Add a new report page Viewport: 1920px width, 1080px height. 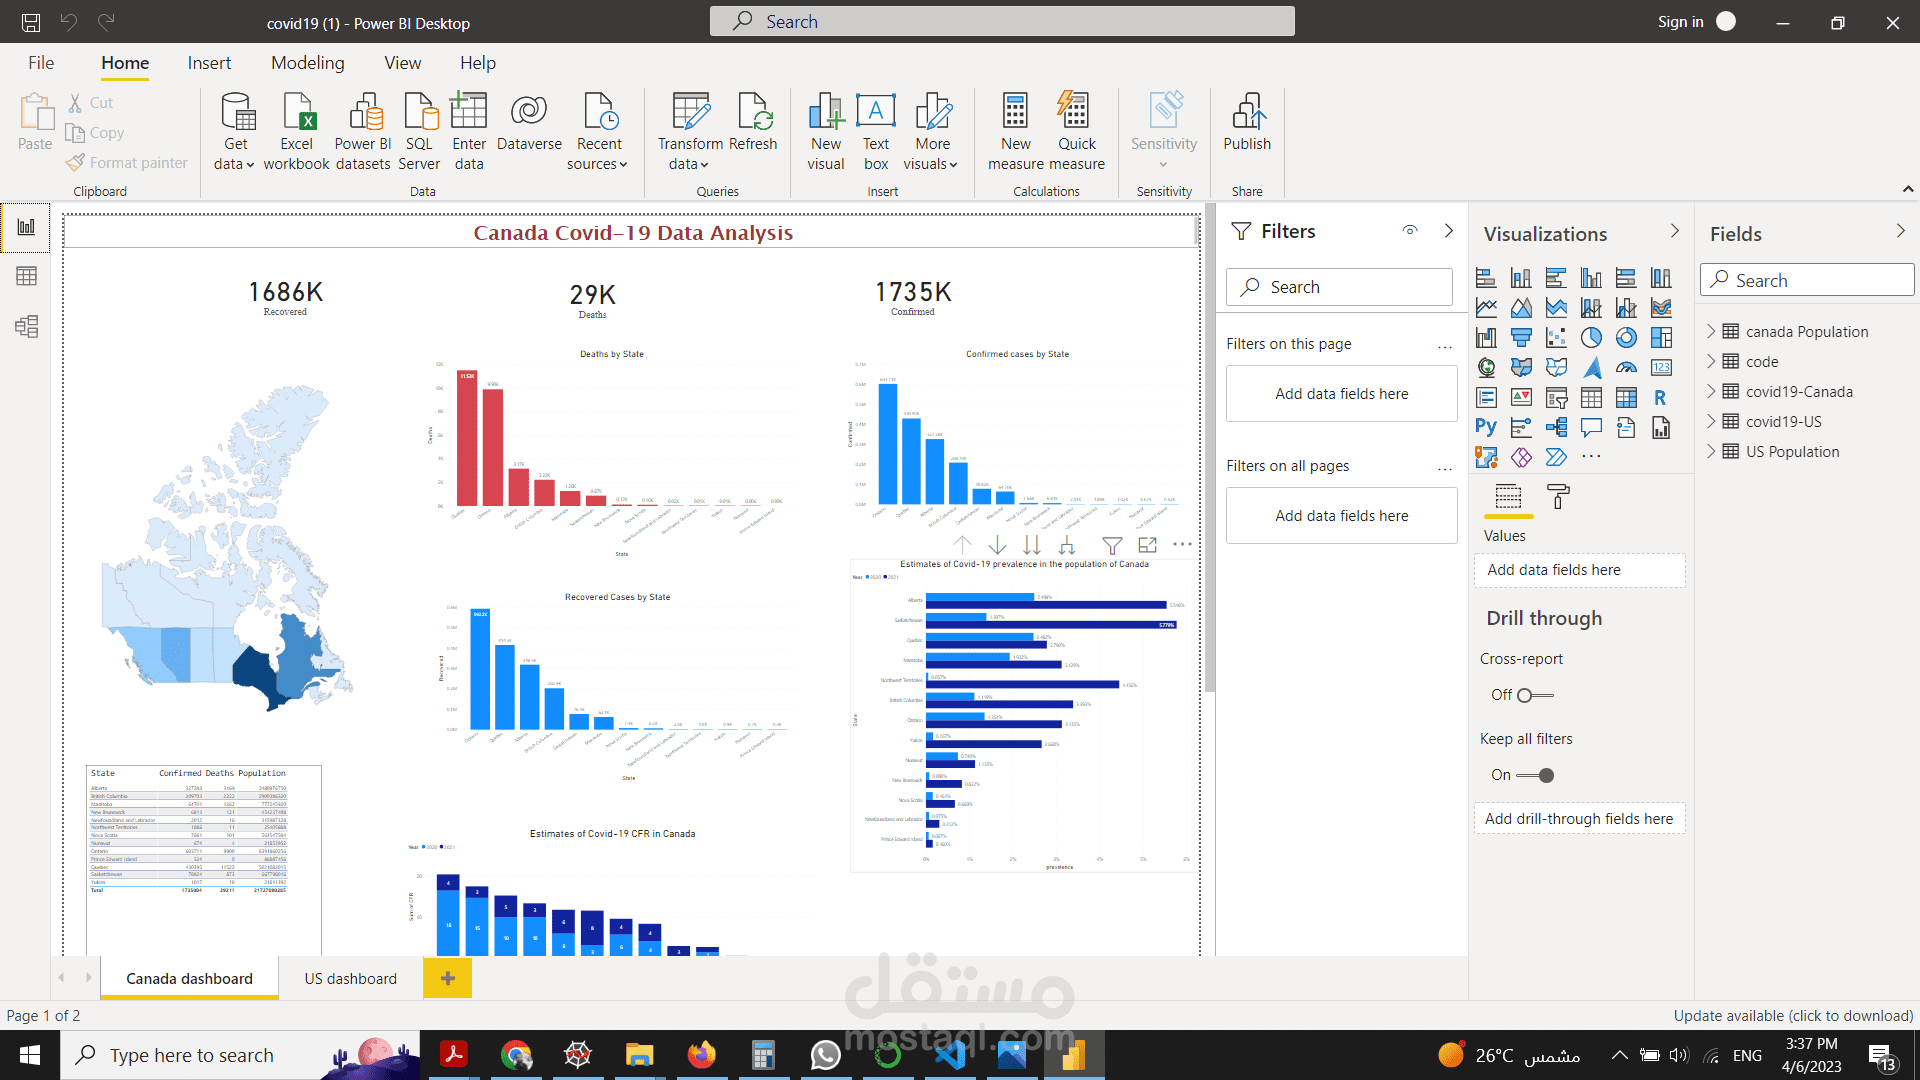point(448,978)
